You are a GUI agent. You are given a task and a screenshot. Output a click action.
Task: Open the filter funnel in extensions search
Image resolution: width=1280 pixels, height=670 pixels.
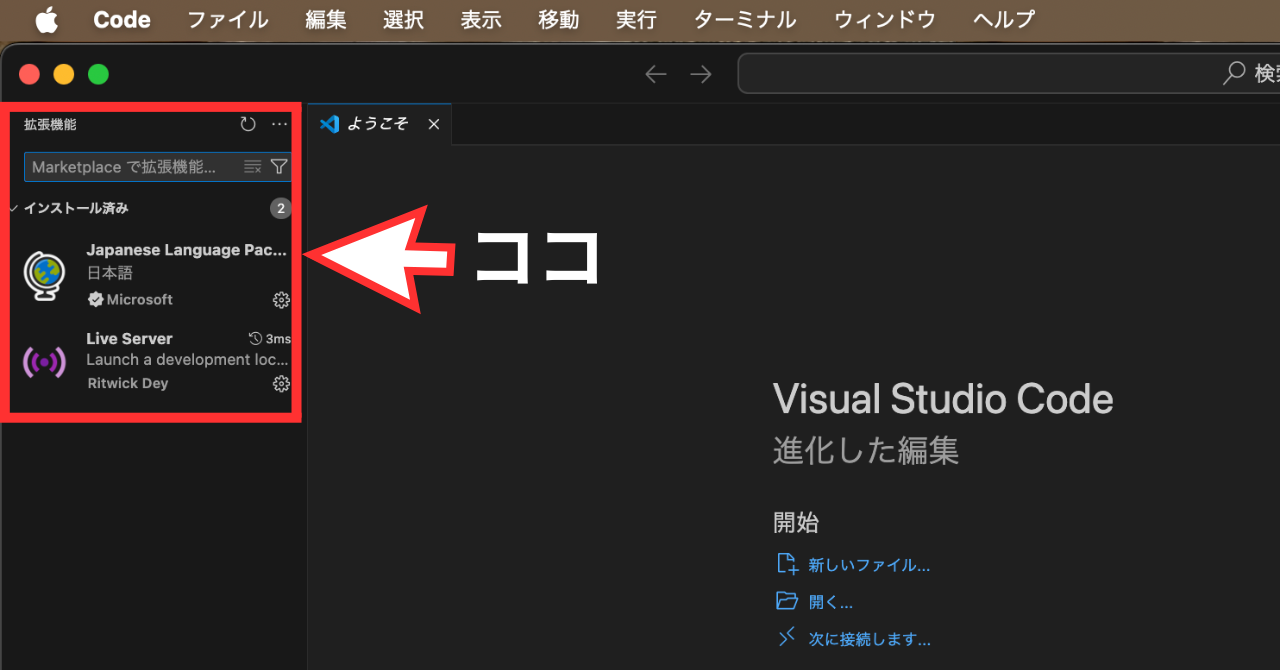click(279, 166)
